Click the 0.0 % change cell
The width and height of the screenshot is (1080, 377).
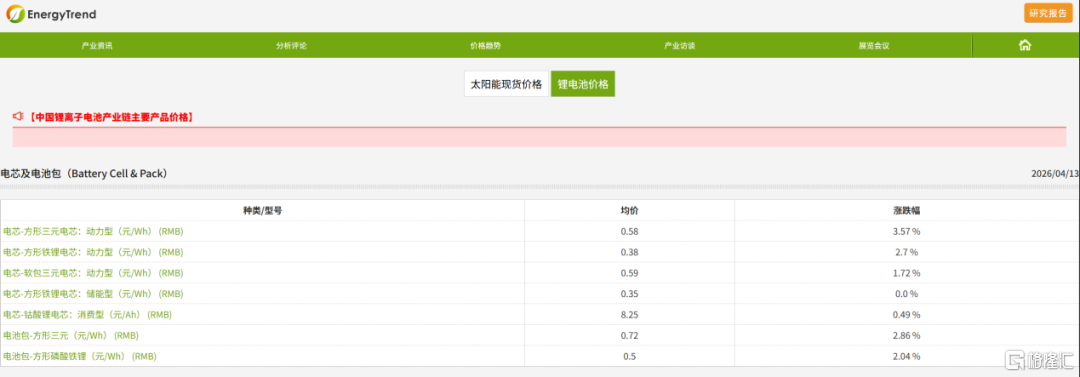coord(906,294)
